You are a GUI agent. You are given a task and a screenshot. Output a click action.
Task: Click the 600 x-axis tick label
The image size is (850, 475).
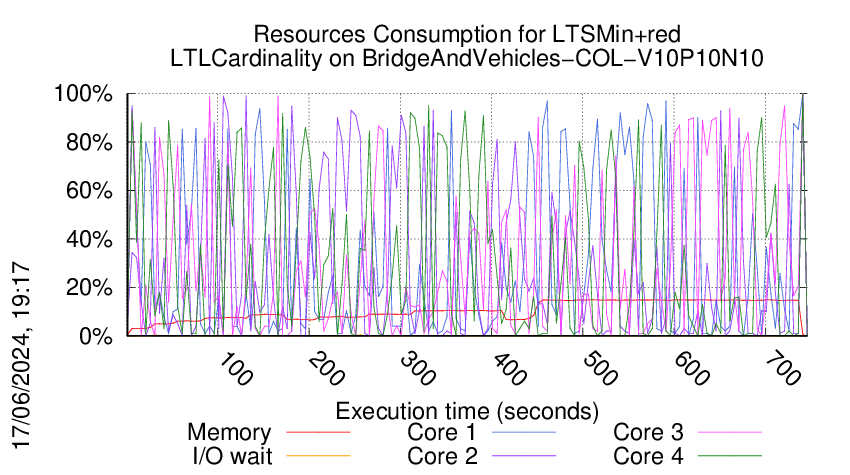point(691,370)
